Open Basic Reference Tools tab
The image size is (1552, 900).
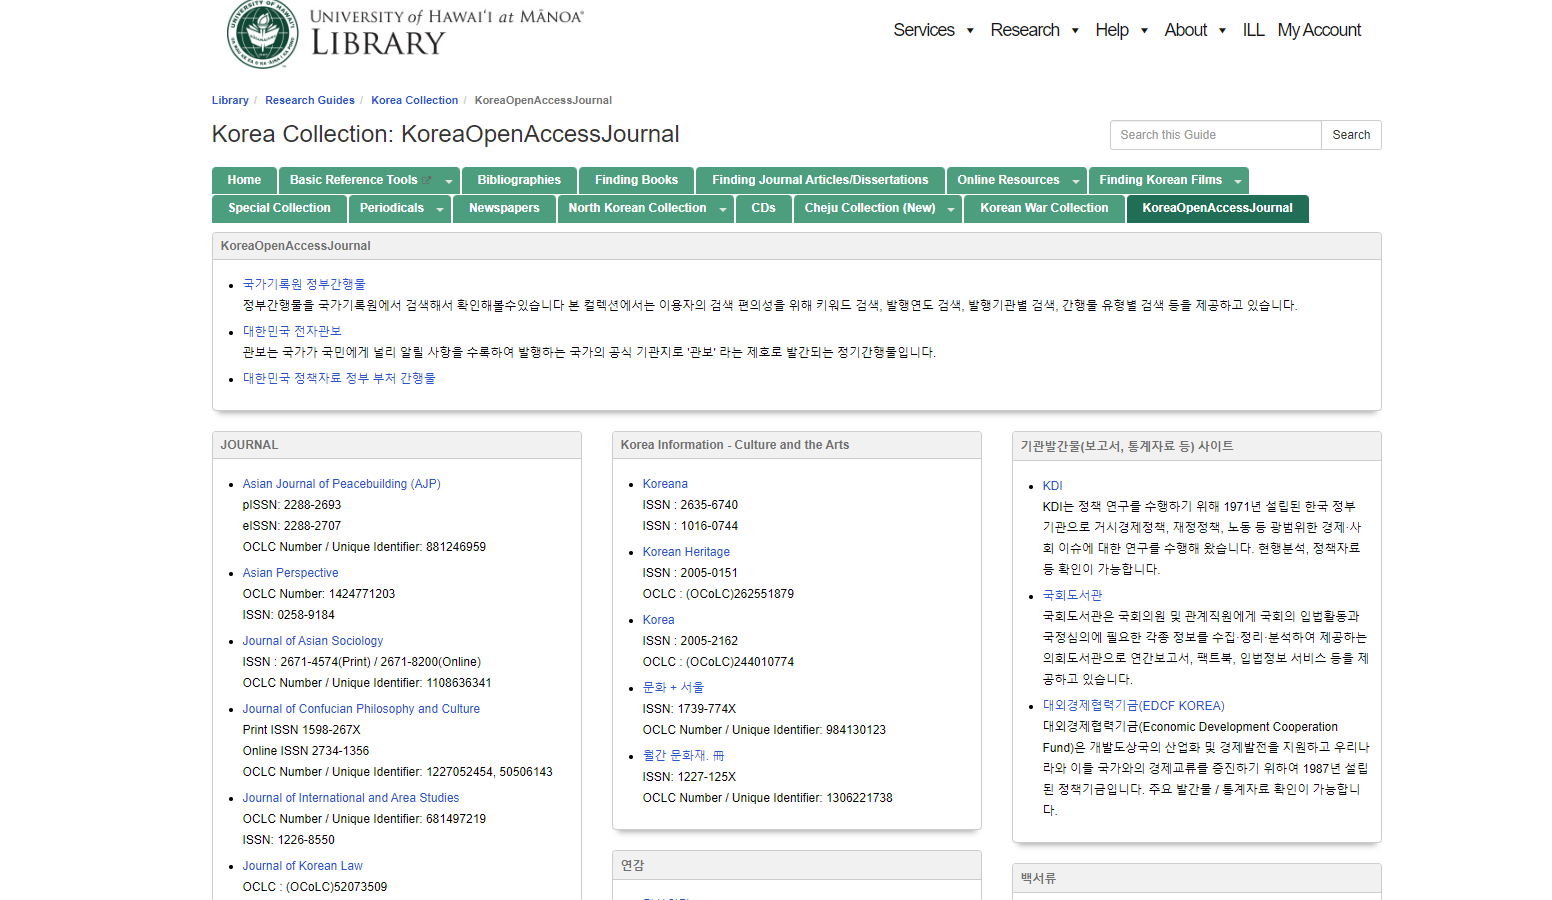click(354, 180)
